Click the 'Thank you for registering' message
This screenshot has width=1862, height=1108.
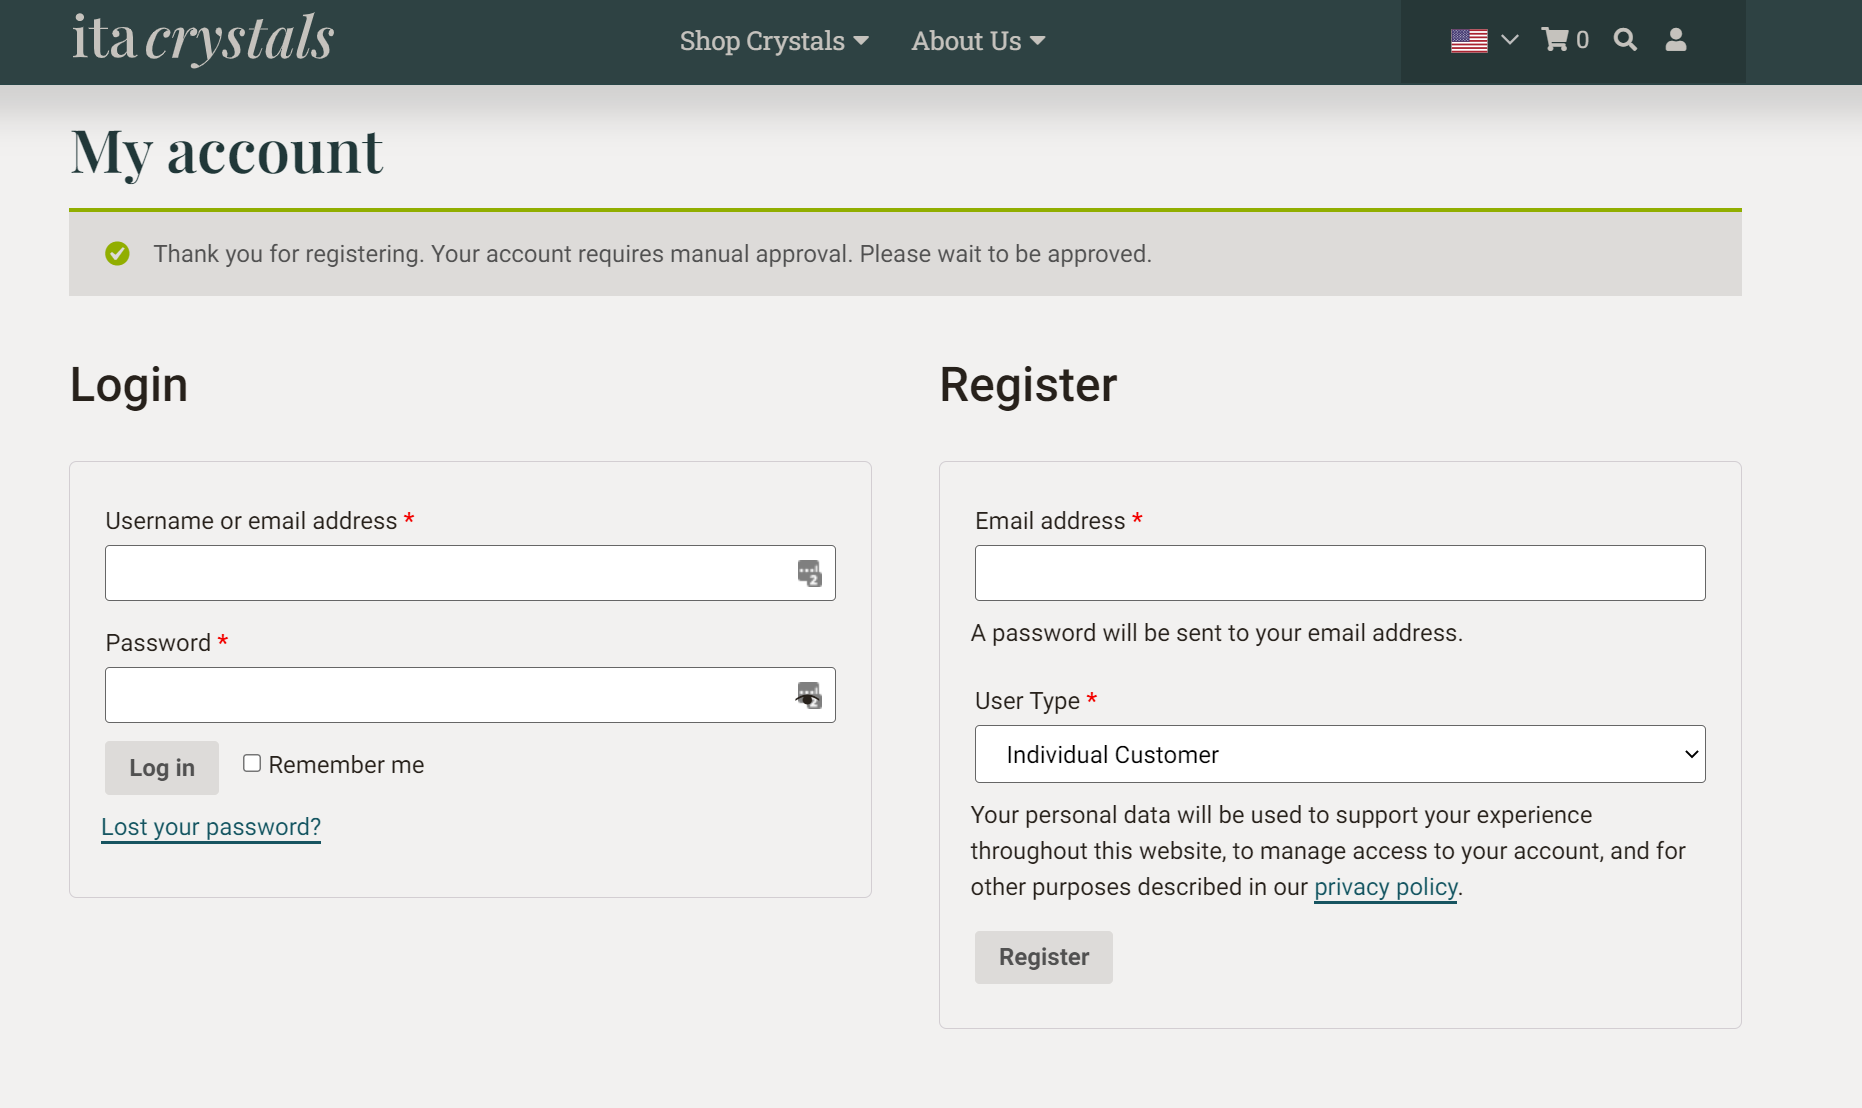point(652,254)
